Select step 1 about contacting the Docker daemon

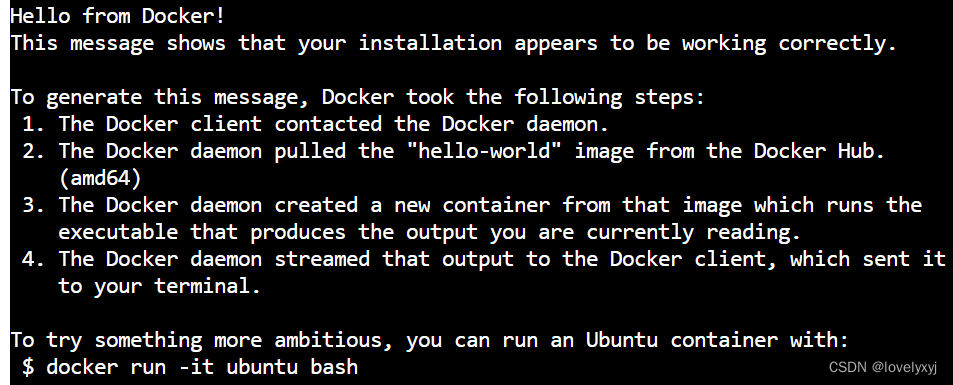pos(316,124)
